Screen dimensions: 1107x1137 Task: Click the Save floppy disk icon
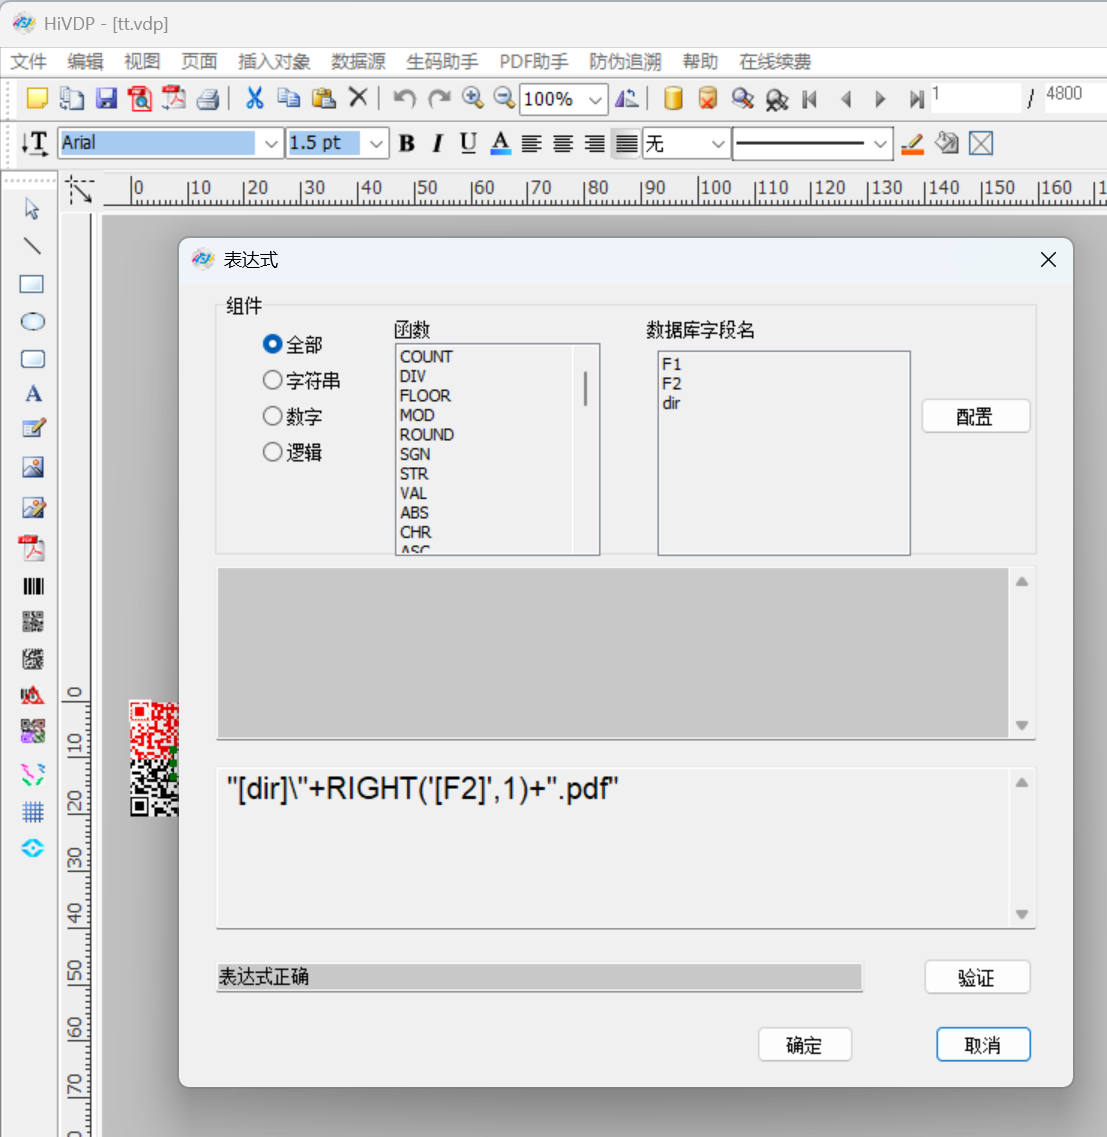click(106, 98)
